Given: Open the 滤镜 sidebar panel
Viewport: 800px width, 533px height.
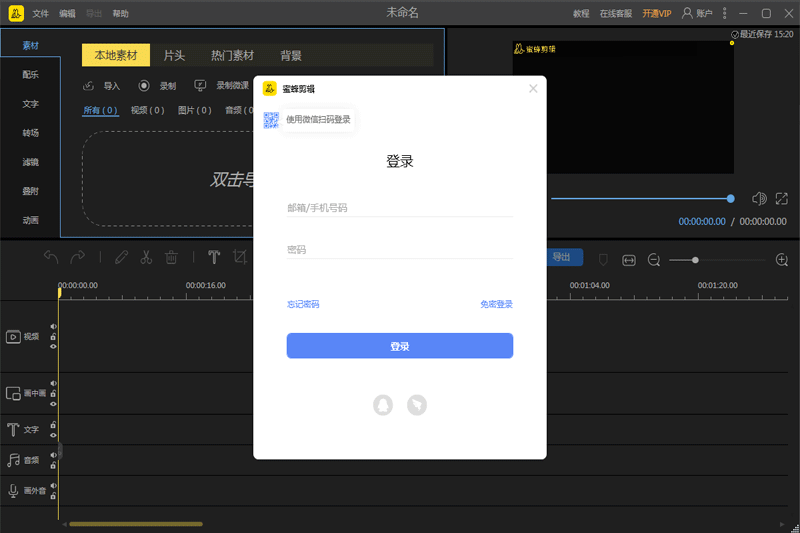Looking at the screenshot, I should coord(31,161).
